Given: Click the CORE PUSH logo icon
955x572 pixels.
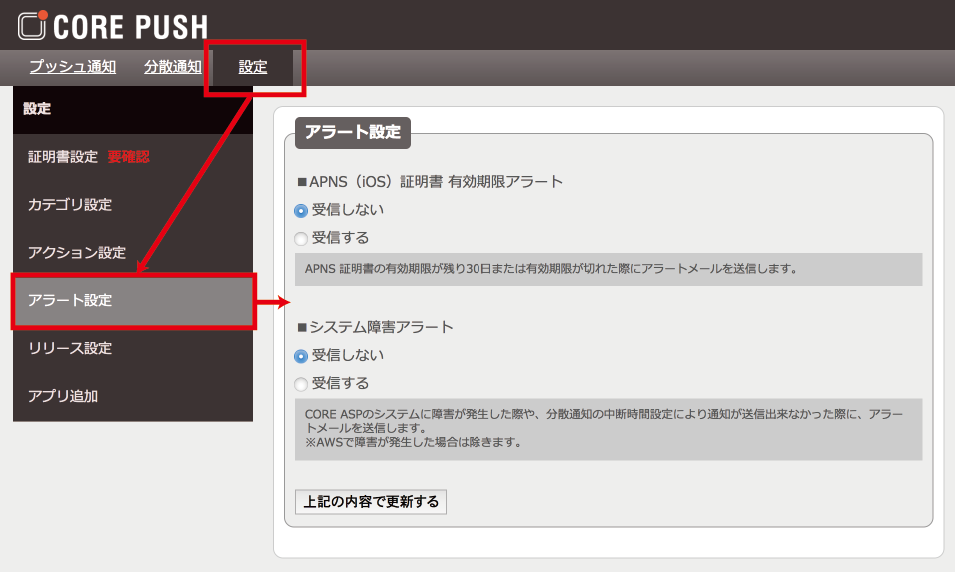Looking at the screenshot, I should [32, 25].
